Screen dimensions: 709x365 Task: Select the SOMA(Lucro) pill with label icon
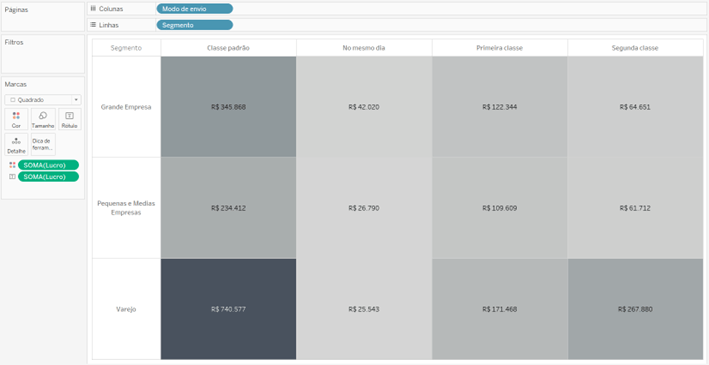tap(48, 177)
